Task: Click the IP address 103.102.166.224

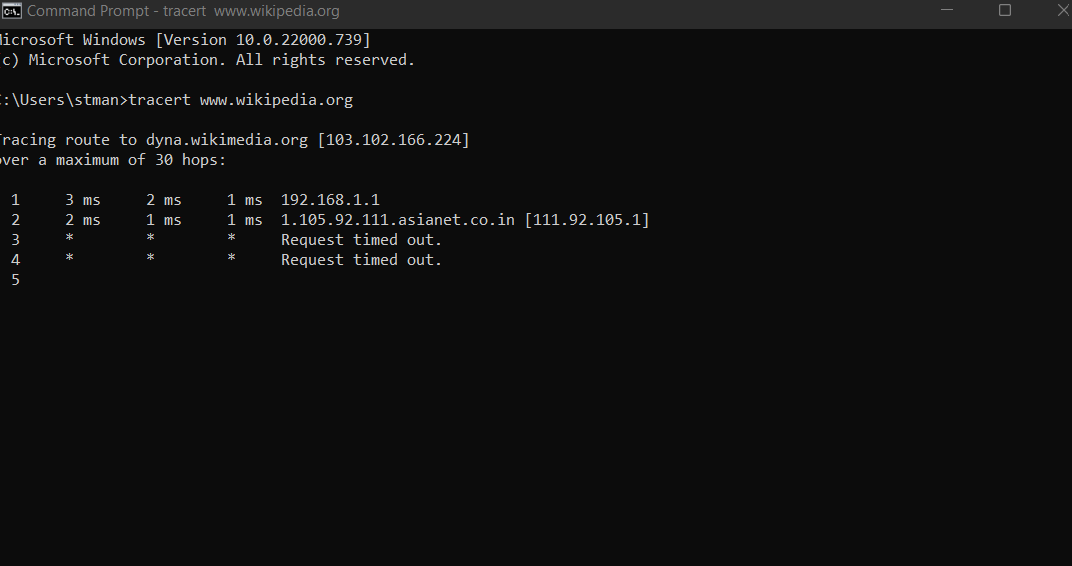Action: (x=394, y=140)
